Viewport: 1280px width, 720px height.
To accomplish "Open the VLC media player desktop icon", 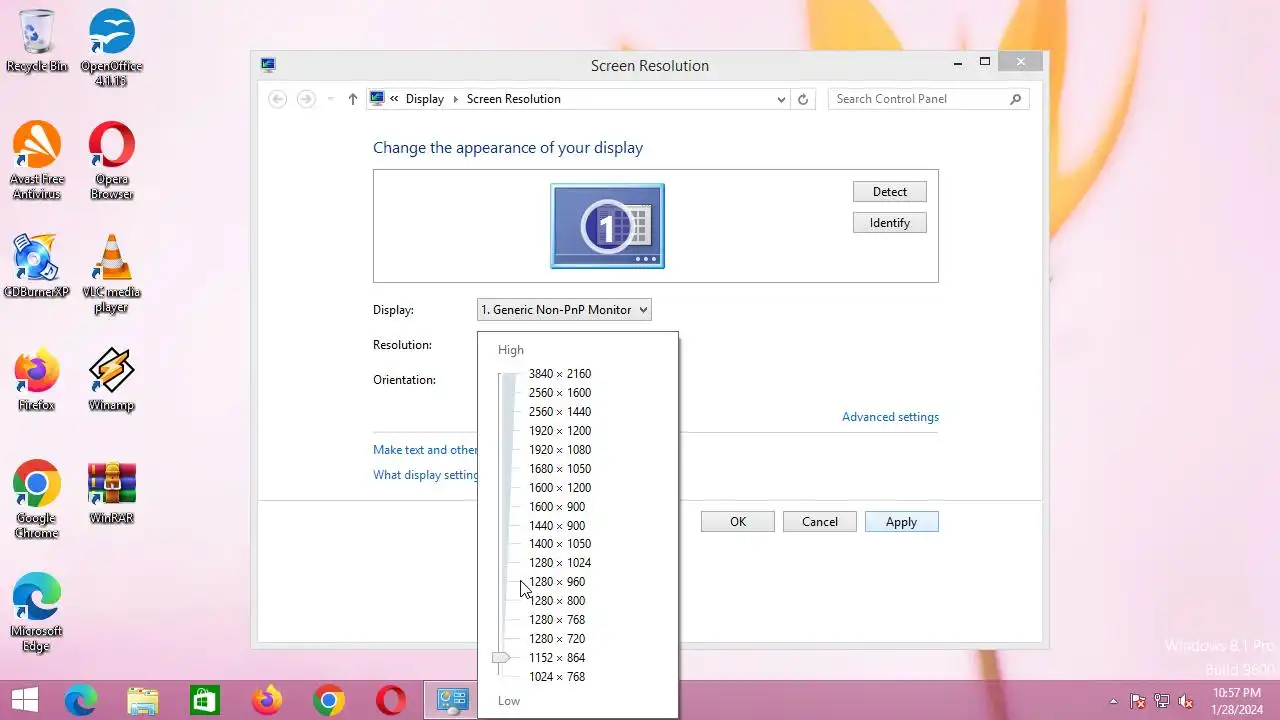I will (111, 273).
